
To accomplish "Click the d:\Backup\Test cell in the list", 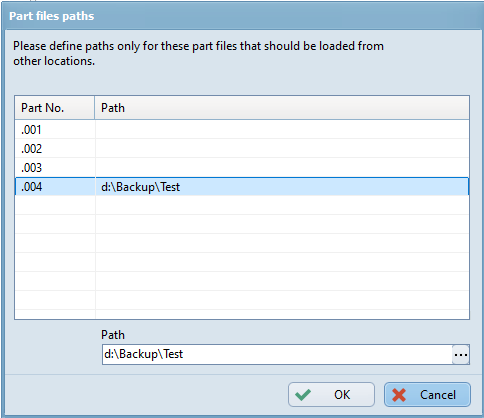I will [x=140, y=187].
